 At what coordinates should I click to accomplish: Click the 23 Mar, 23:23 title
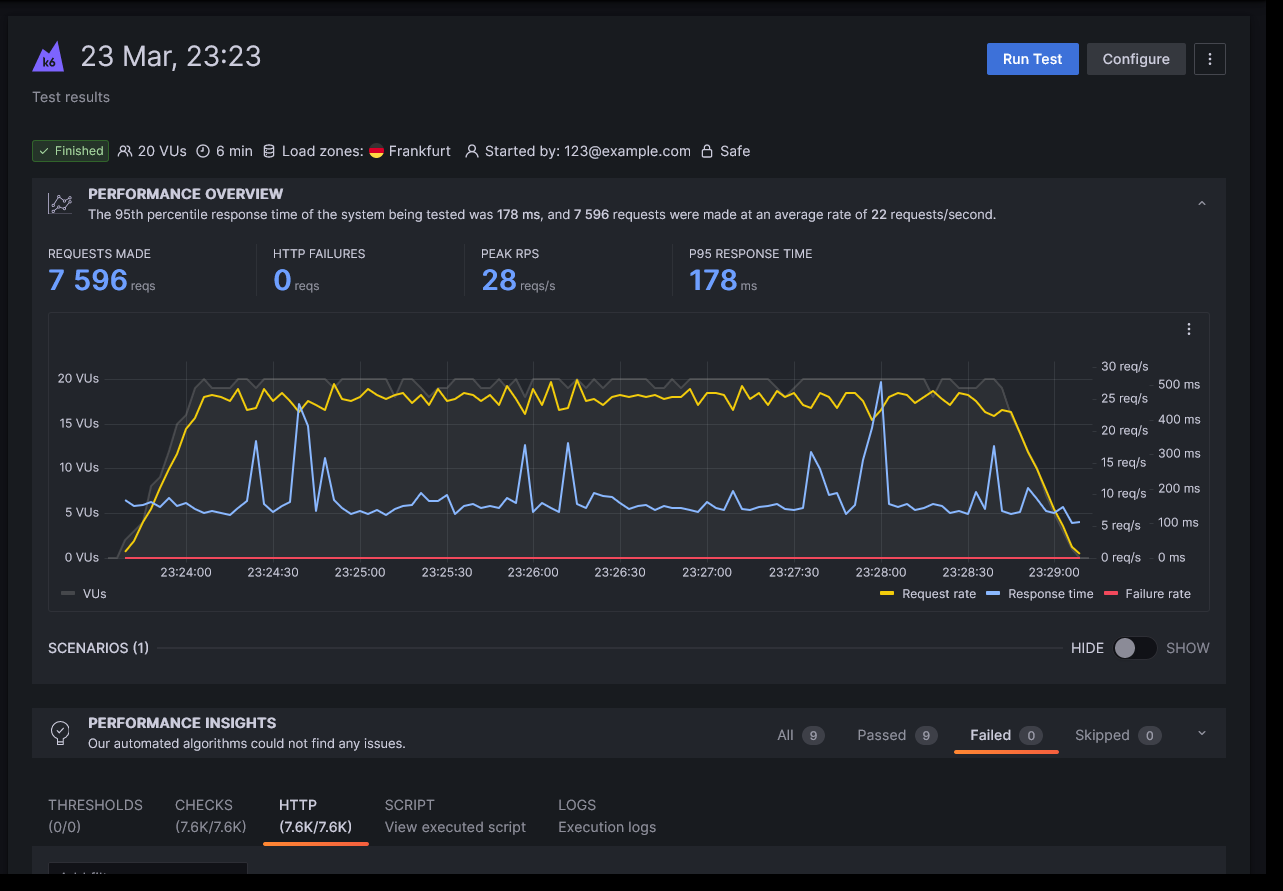pos(171,56)
